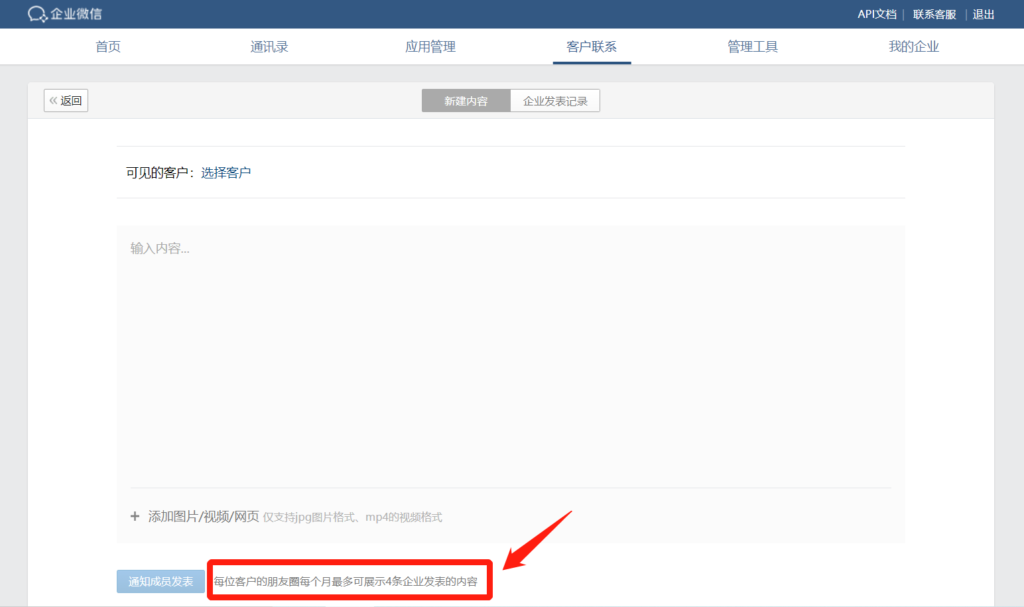This screenshot has width=1024, height=607.
Task: Click 选择客户 to choose visible customers
Action: pyautogui.click(x=226, y=173)
